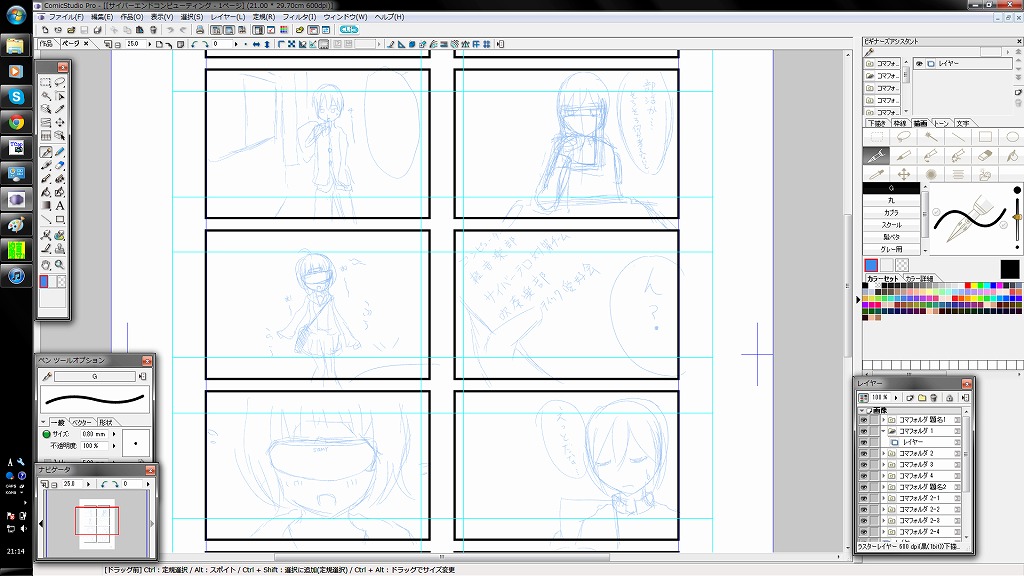1024x576 pixels.
Task: Open the 編集(E) menu
Action: (101, 17)
